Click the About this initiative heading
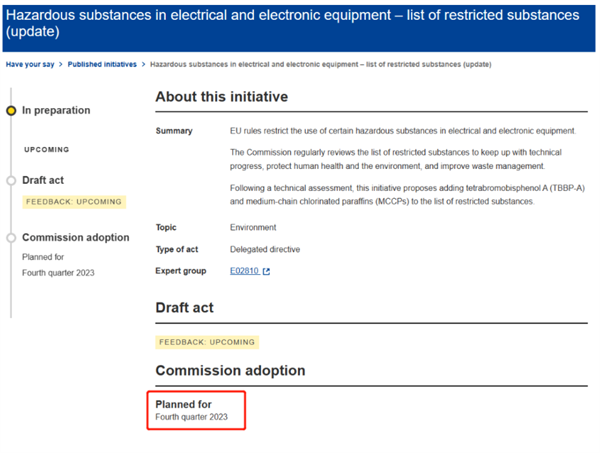The image size is (600, 453). pyautogui.click(x=222, y=97)
